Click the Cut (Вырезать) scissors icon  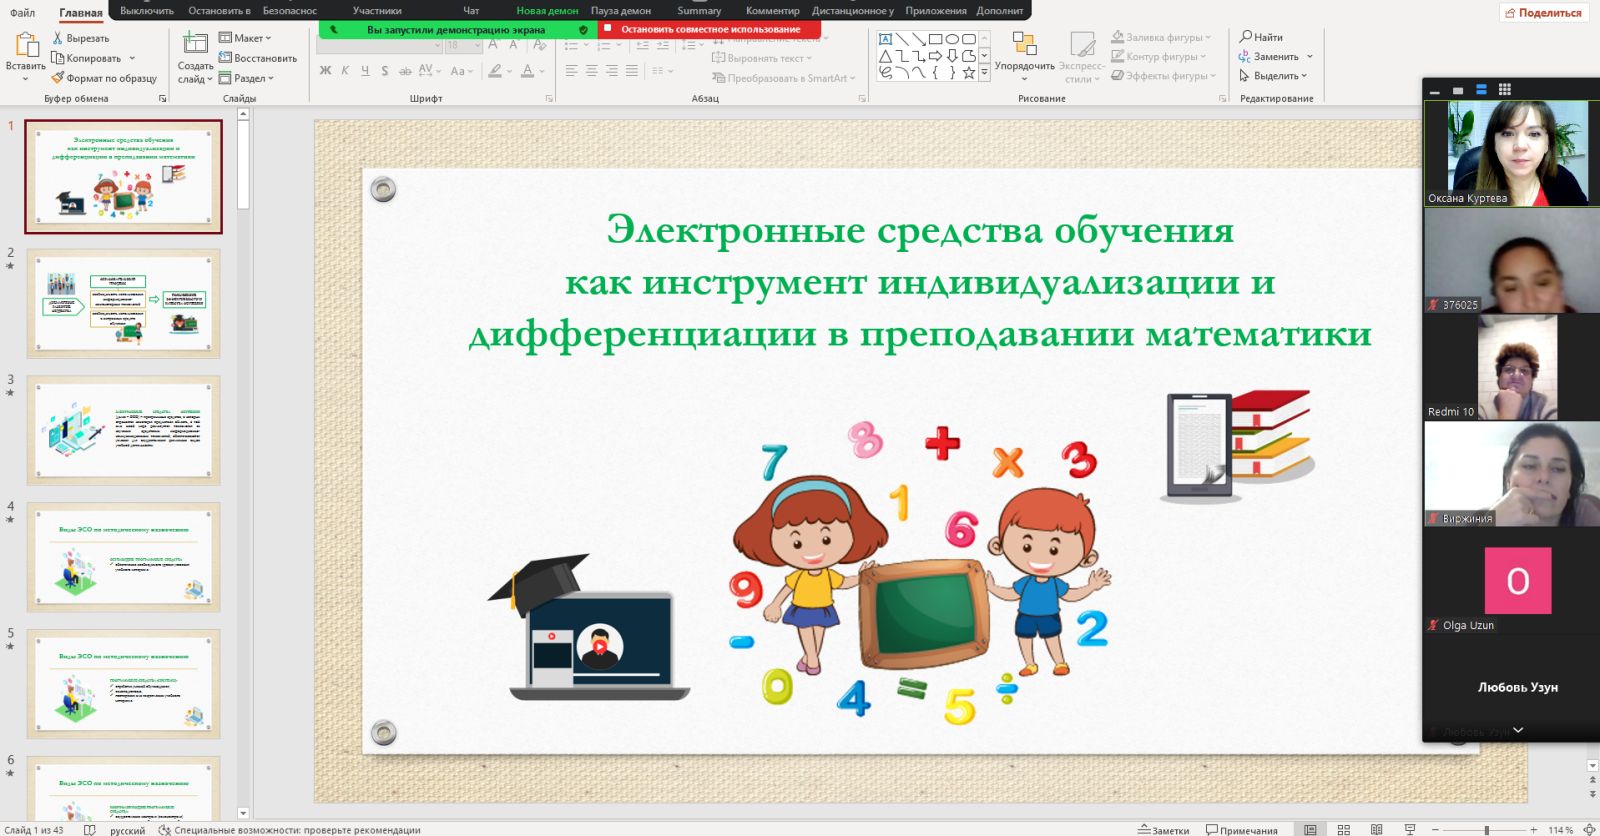[58, 38]
